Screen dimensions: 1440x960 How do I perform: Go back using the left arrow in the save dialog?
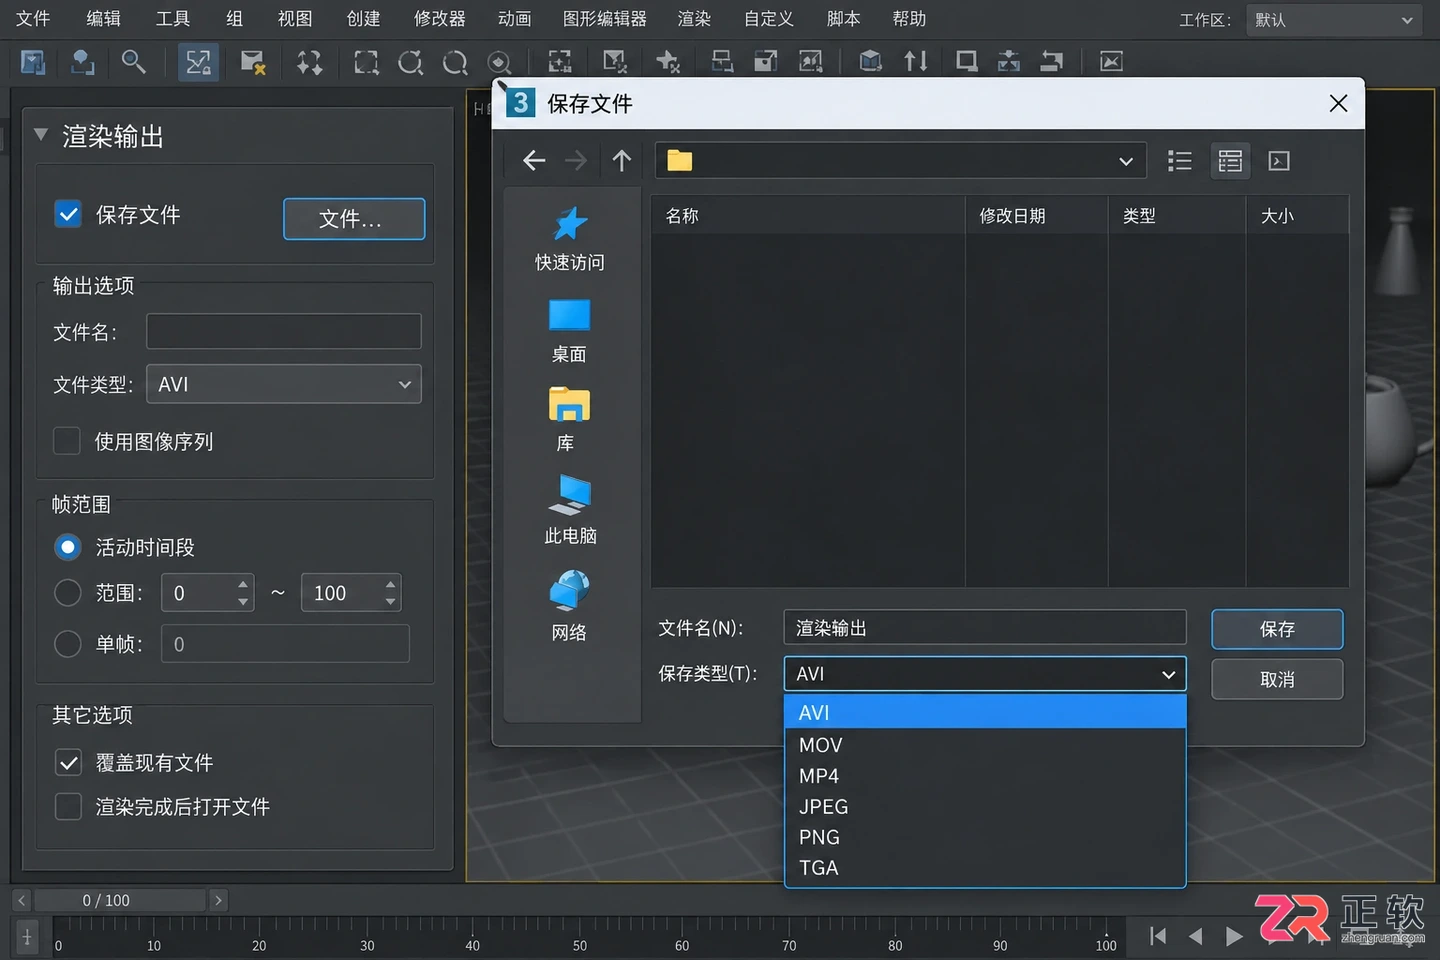(534, 161)
